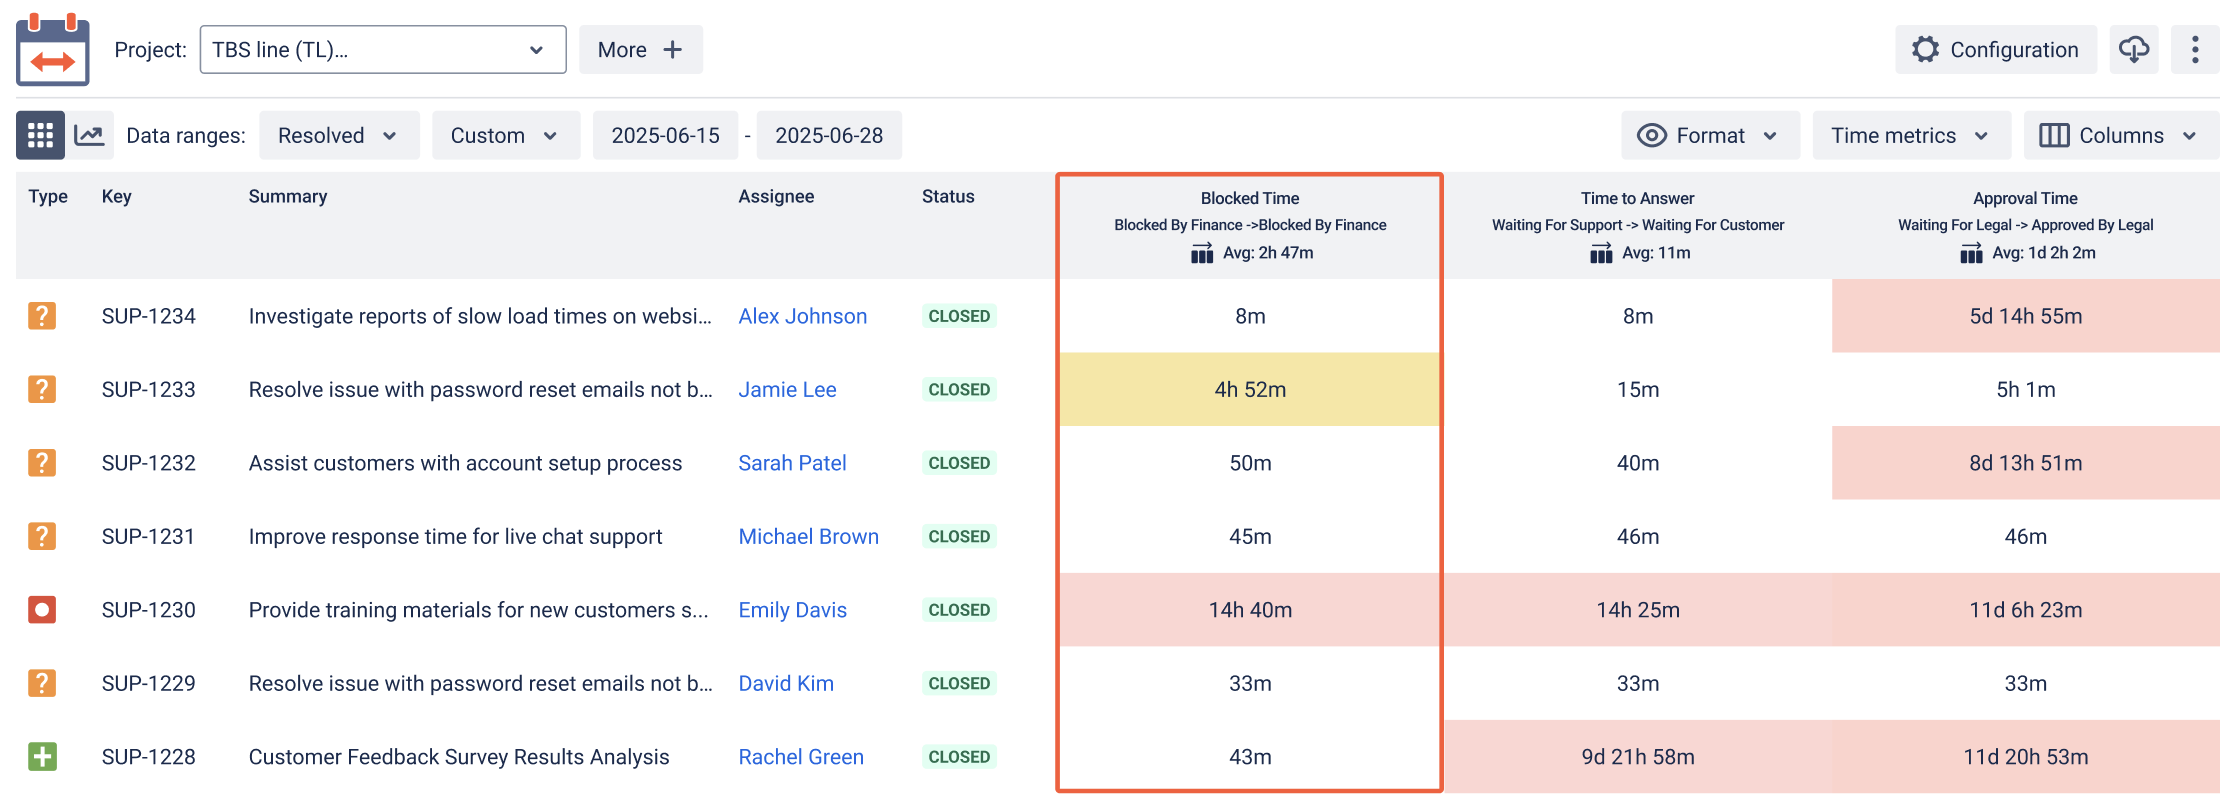Open Alex Johnson's assignee profile link

click(x=803, y=316)
